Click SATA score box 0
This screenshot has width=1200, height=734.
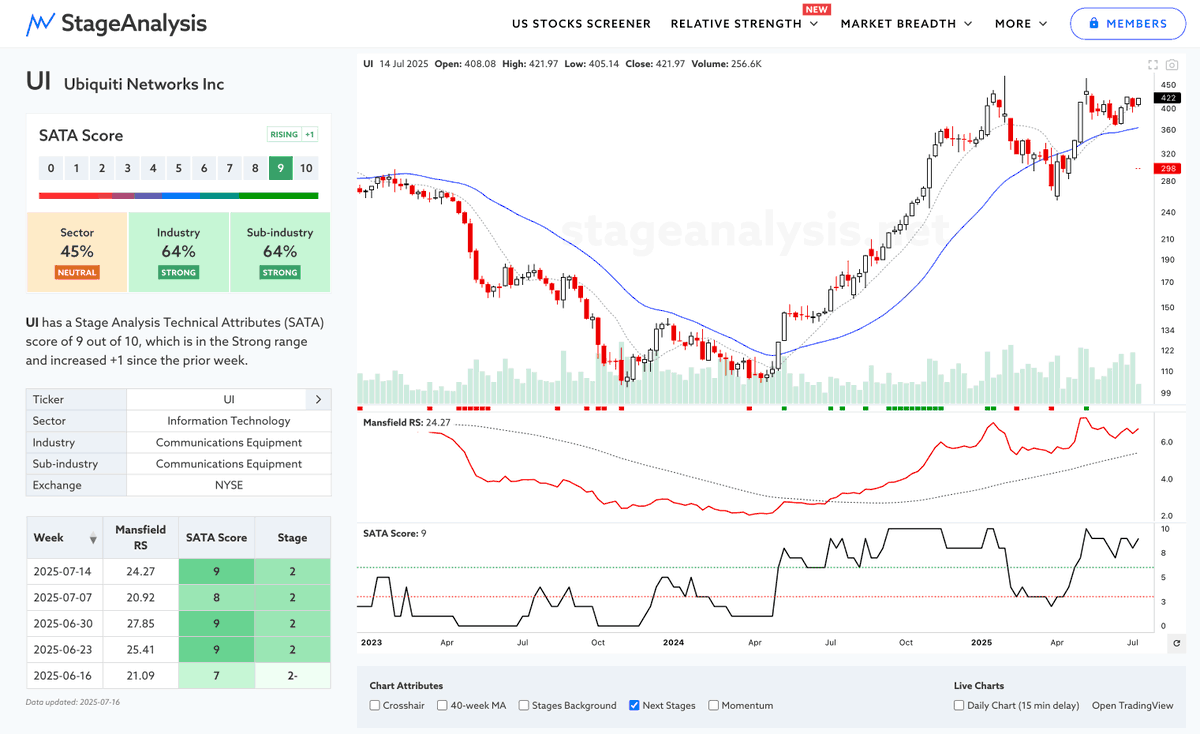tap(51, 168)
